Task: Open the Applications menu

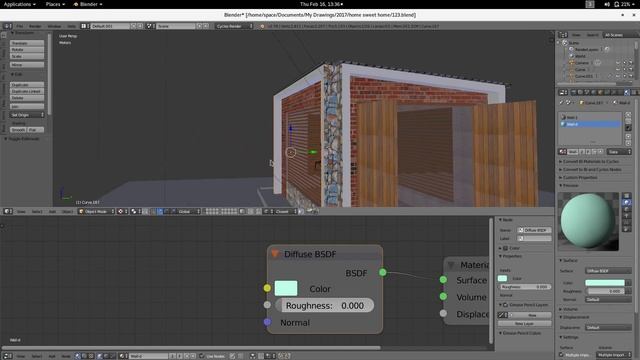Action: [x=20, y=4]
